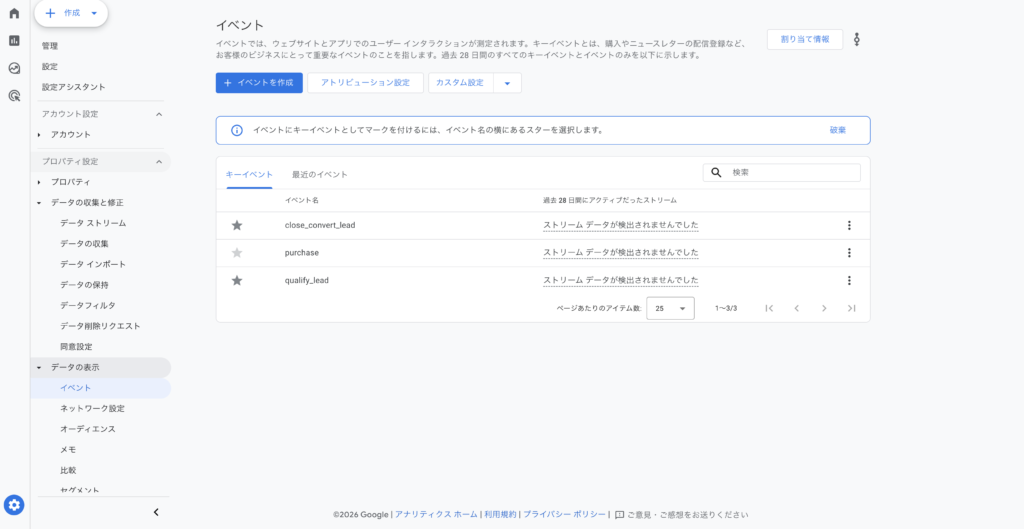Click the イベントを作成 button

point(259,83)
